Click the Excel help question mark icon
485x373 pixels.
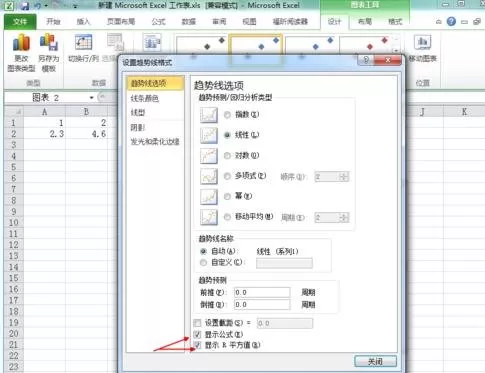(x=451, y=22)
